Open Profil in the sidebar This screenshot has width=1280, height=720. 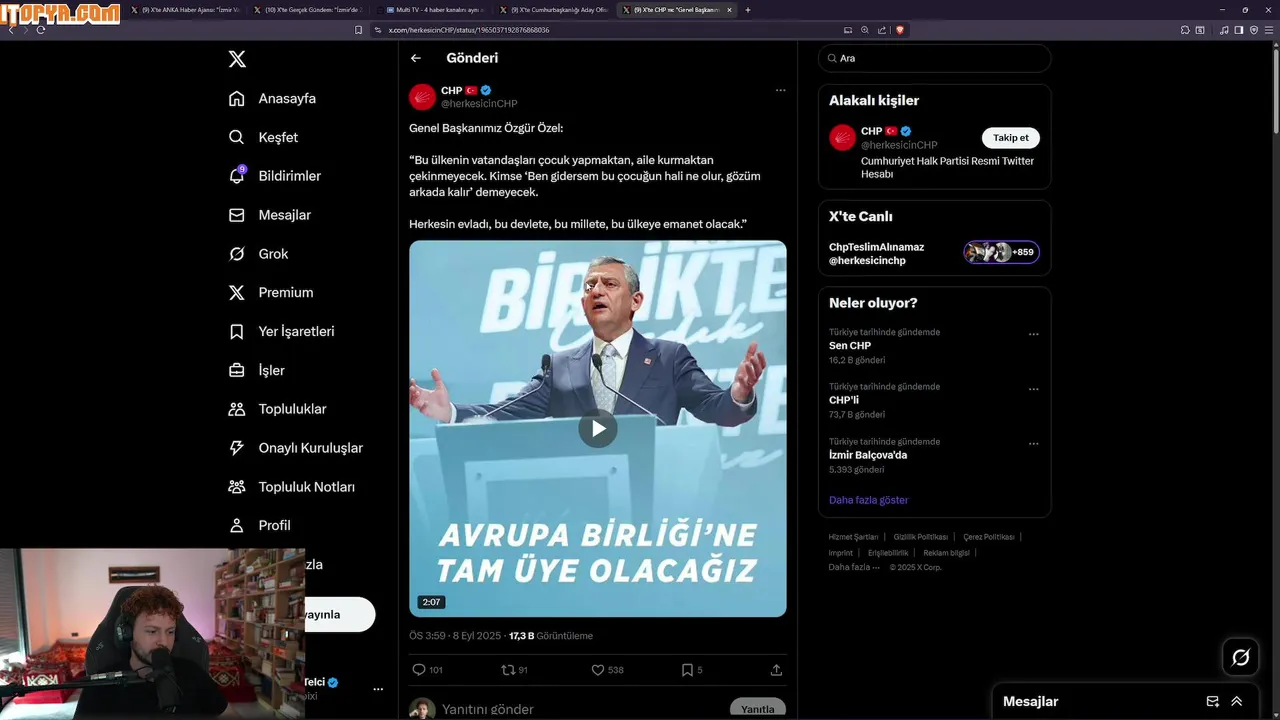pos(259,525)
